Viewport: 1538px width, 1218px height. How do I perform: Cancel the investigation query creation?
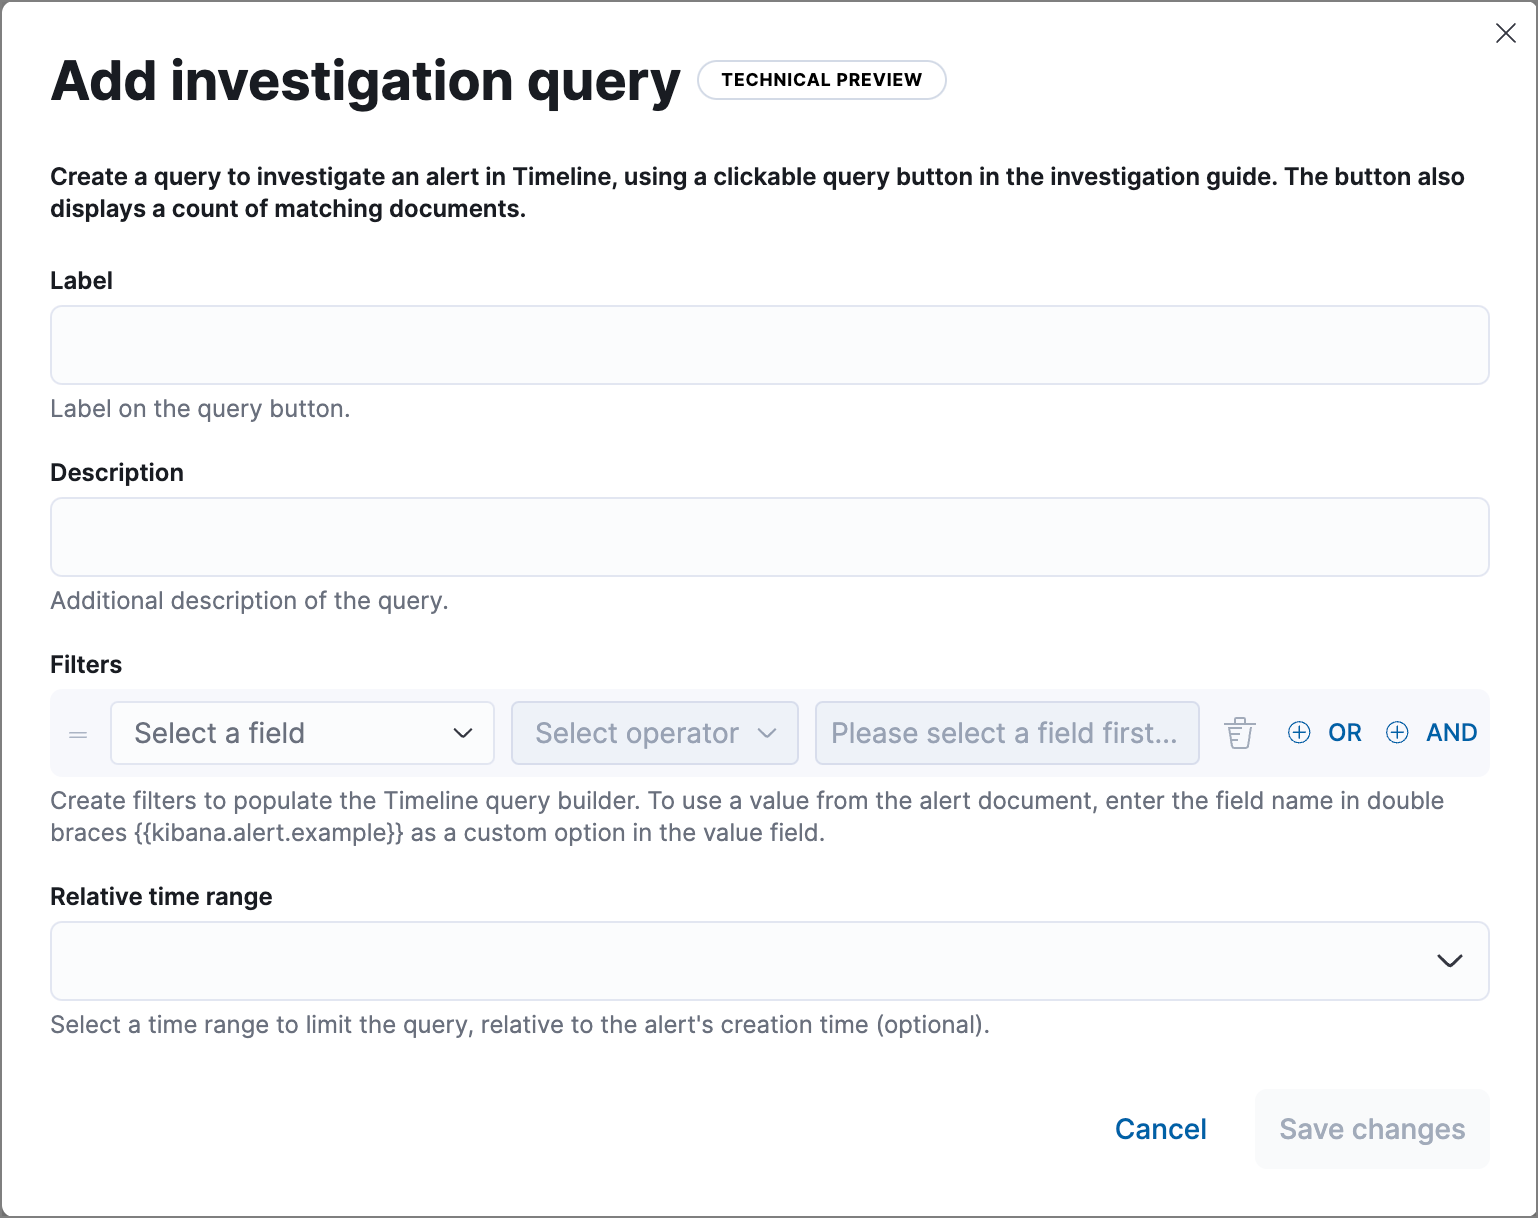click(x=1160, y=1129)
